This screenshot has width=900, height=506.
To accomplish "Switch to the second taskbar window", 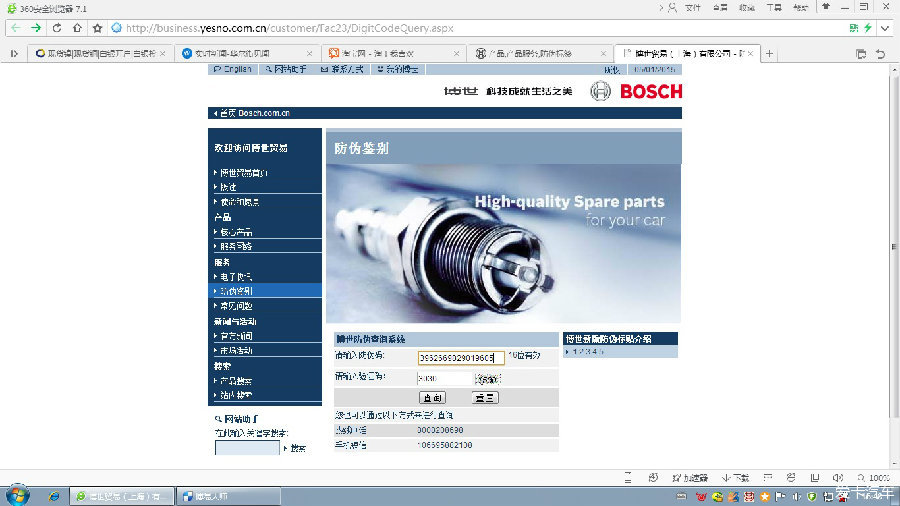I will [228, 496].
